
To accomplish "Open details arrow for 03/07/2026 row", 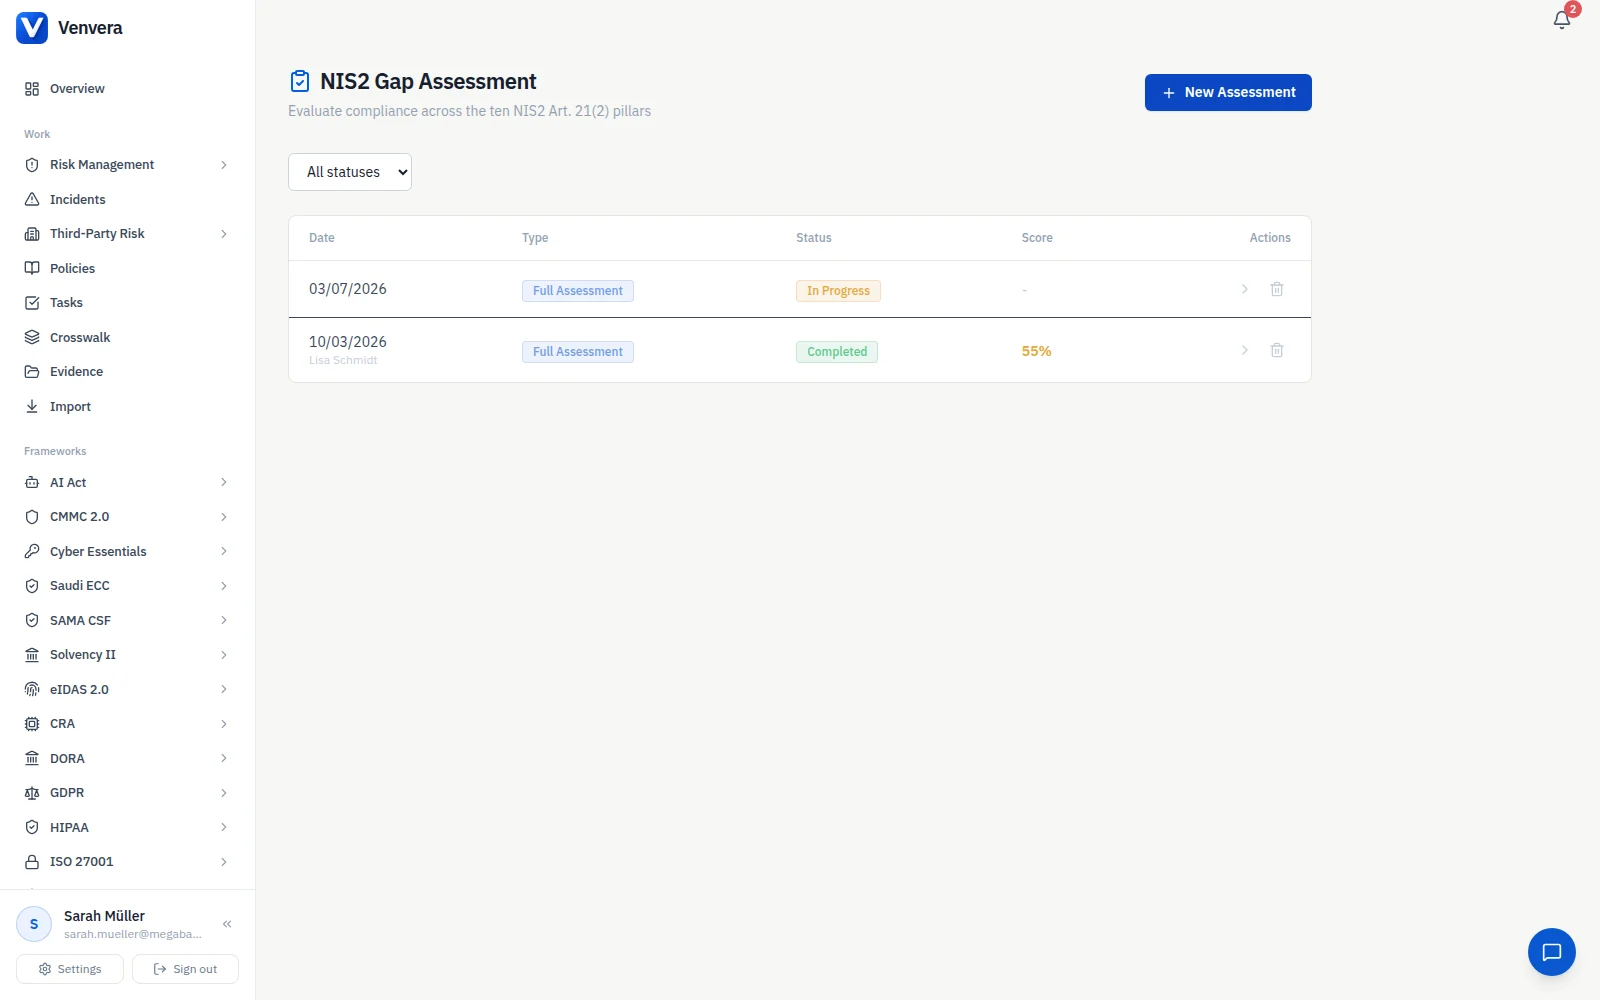I will point(1245,289).
